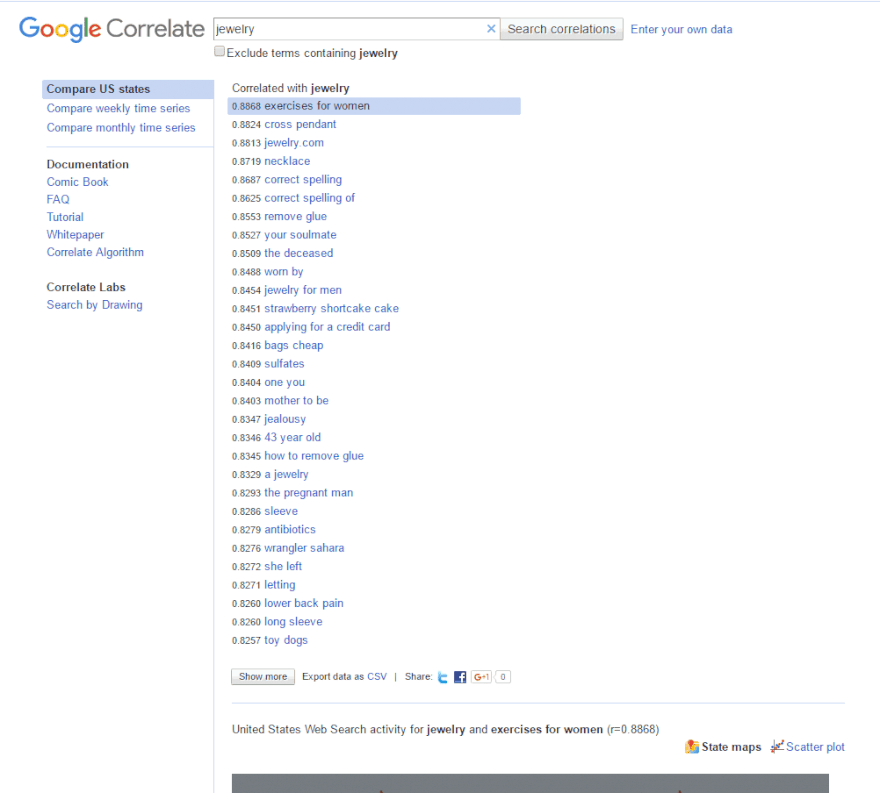Switch to Compare weekly time series
The image size is (880, 793).
coord(118,107)
